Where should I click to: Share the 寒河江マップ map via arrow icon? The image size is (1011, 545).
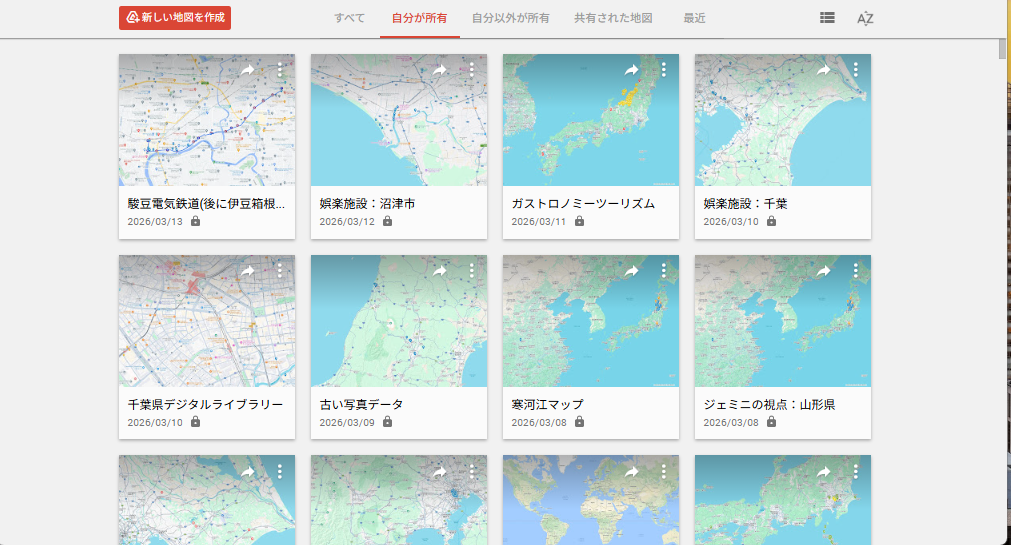coord(631,271)
